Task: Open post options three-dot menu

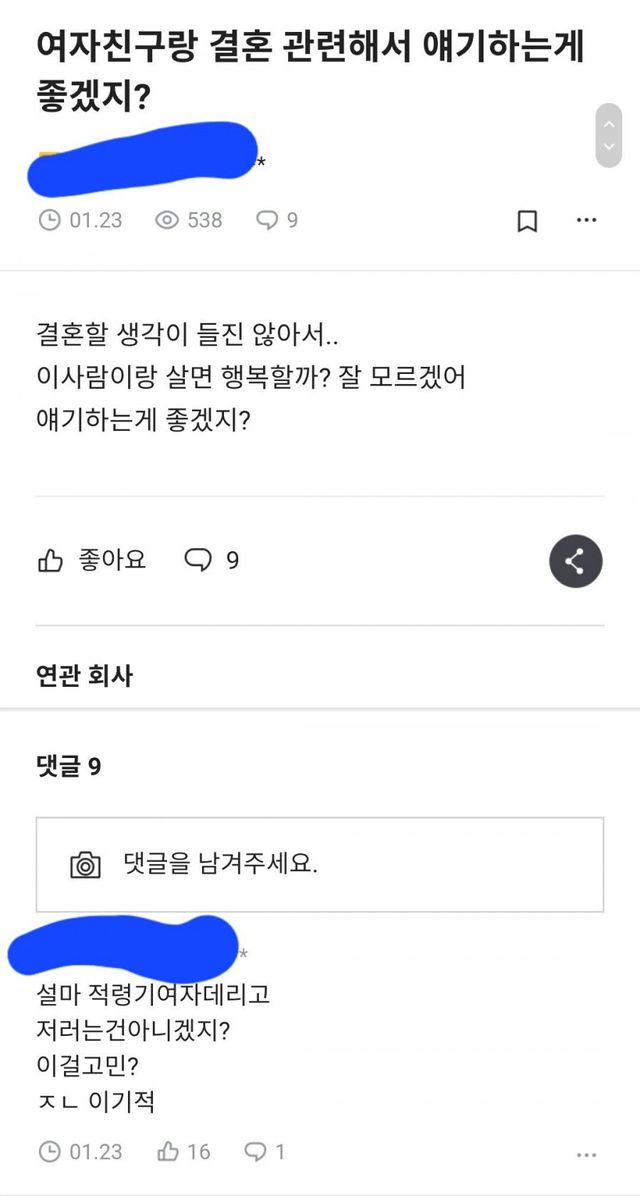Action: [587, 220]
